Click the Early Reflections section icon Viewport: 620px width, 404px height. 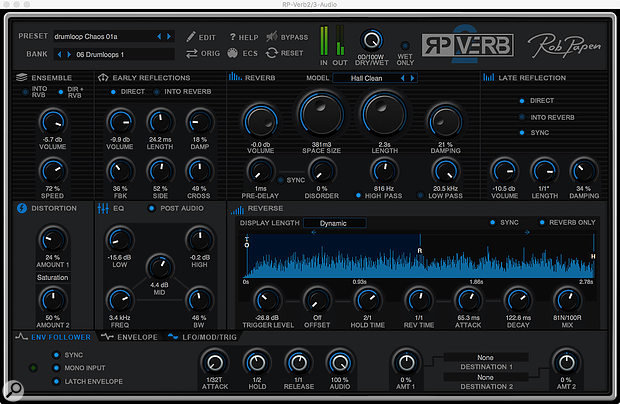[x=103, y=77]
